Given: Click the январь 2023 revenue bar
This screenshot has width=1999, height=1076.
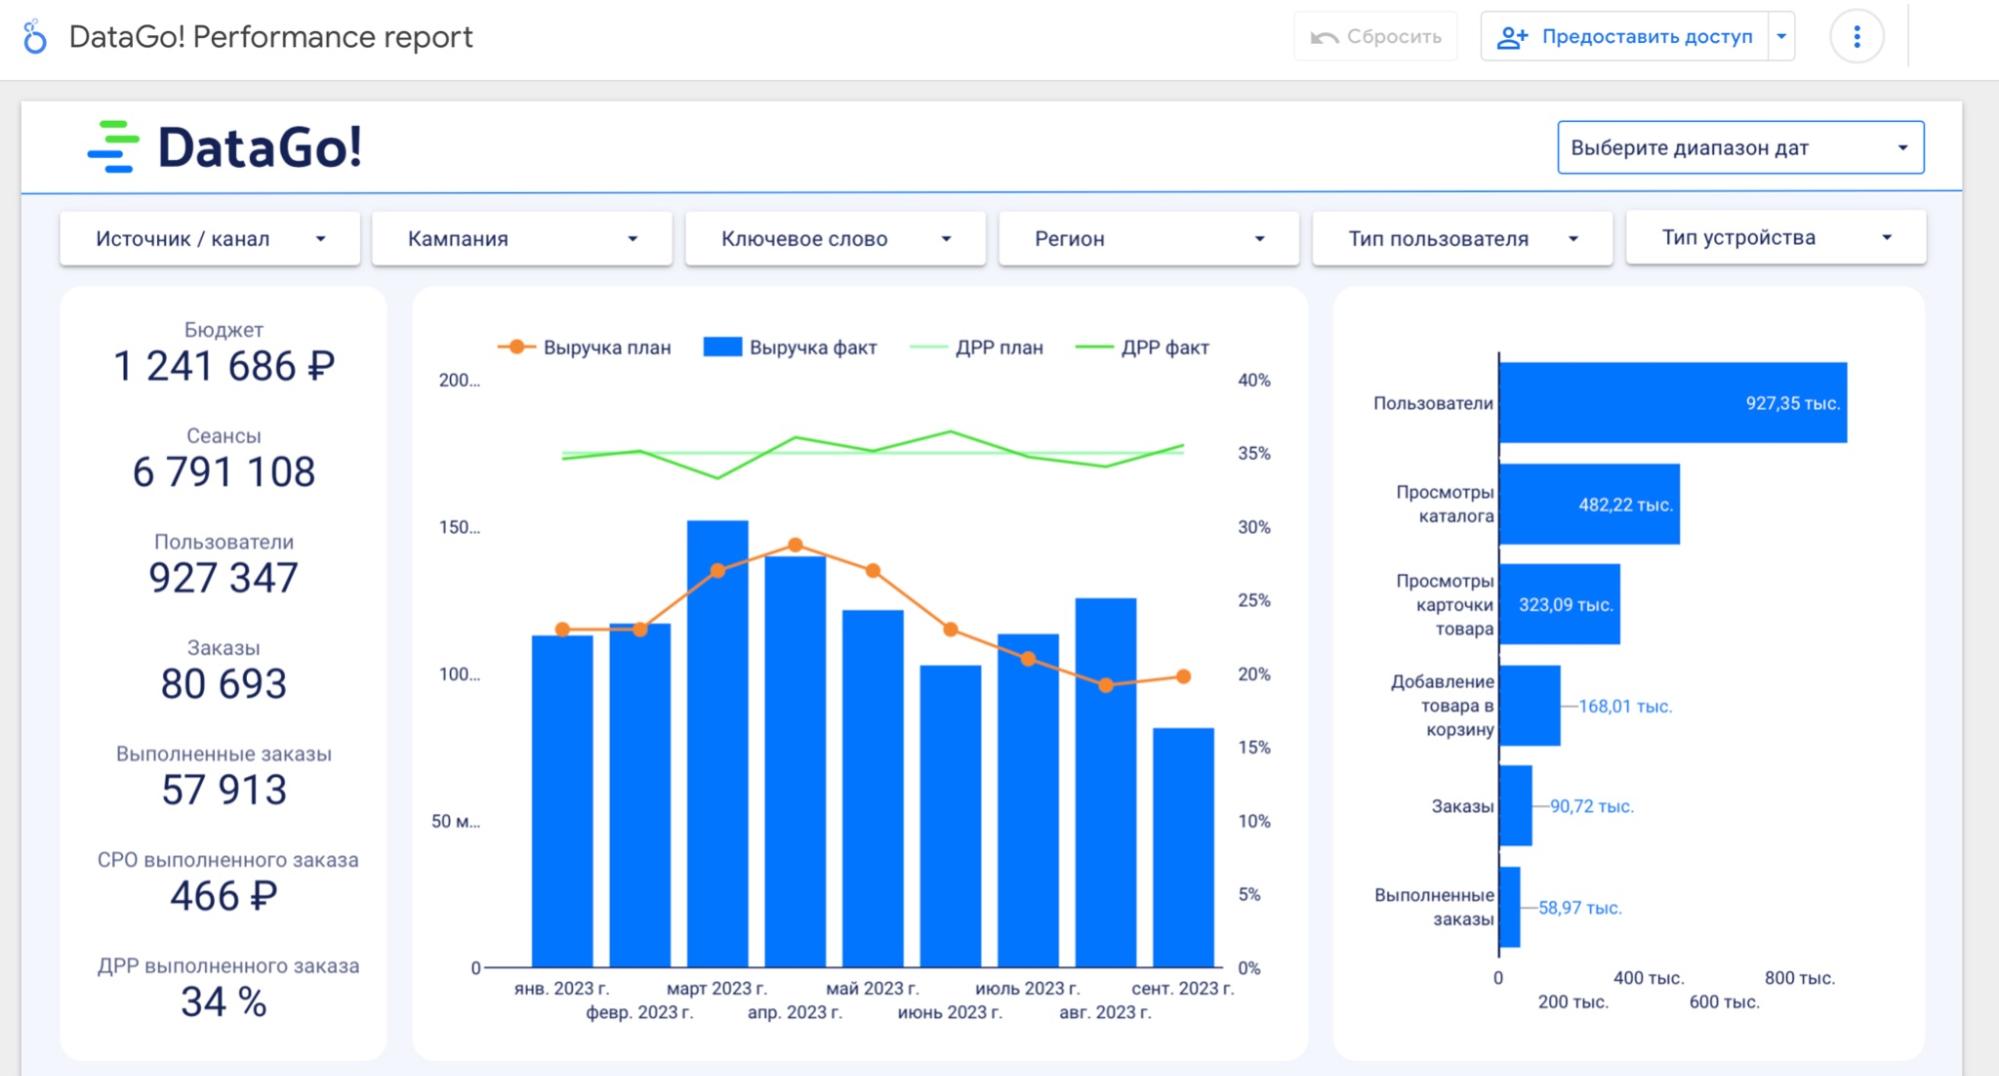Looking at the screenshot, I should [x=562, y=801].
